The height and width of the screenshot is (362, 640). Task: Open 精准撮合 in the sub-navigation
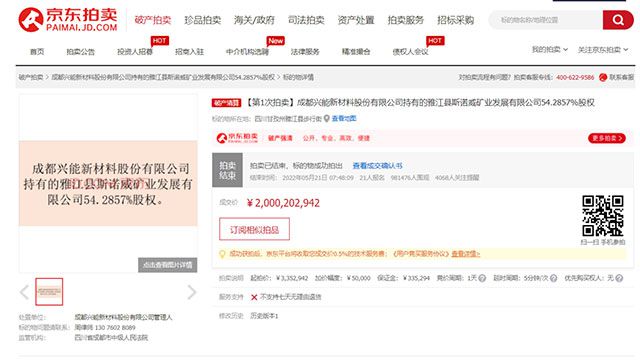[356, 51]
